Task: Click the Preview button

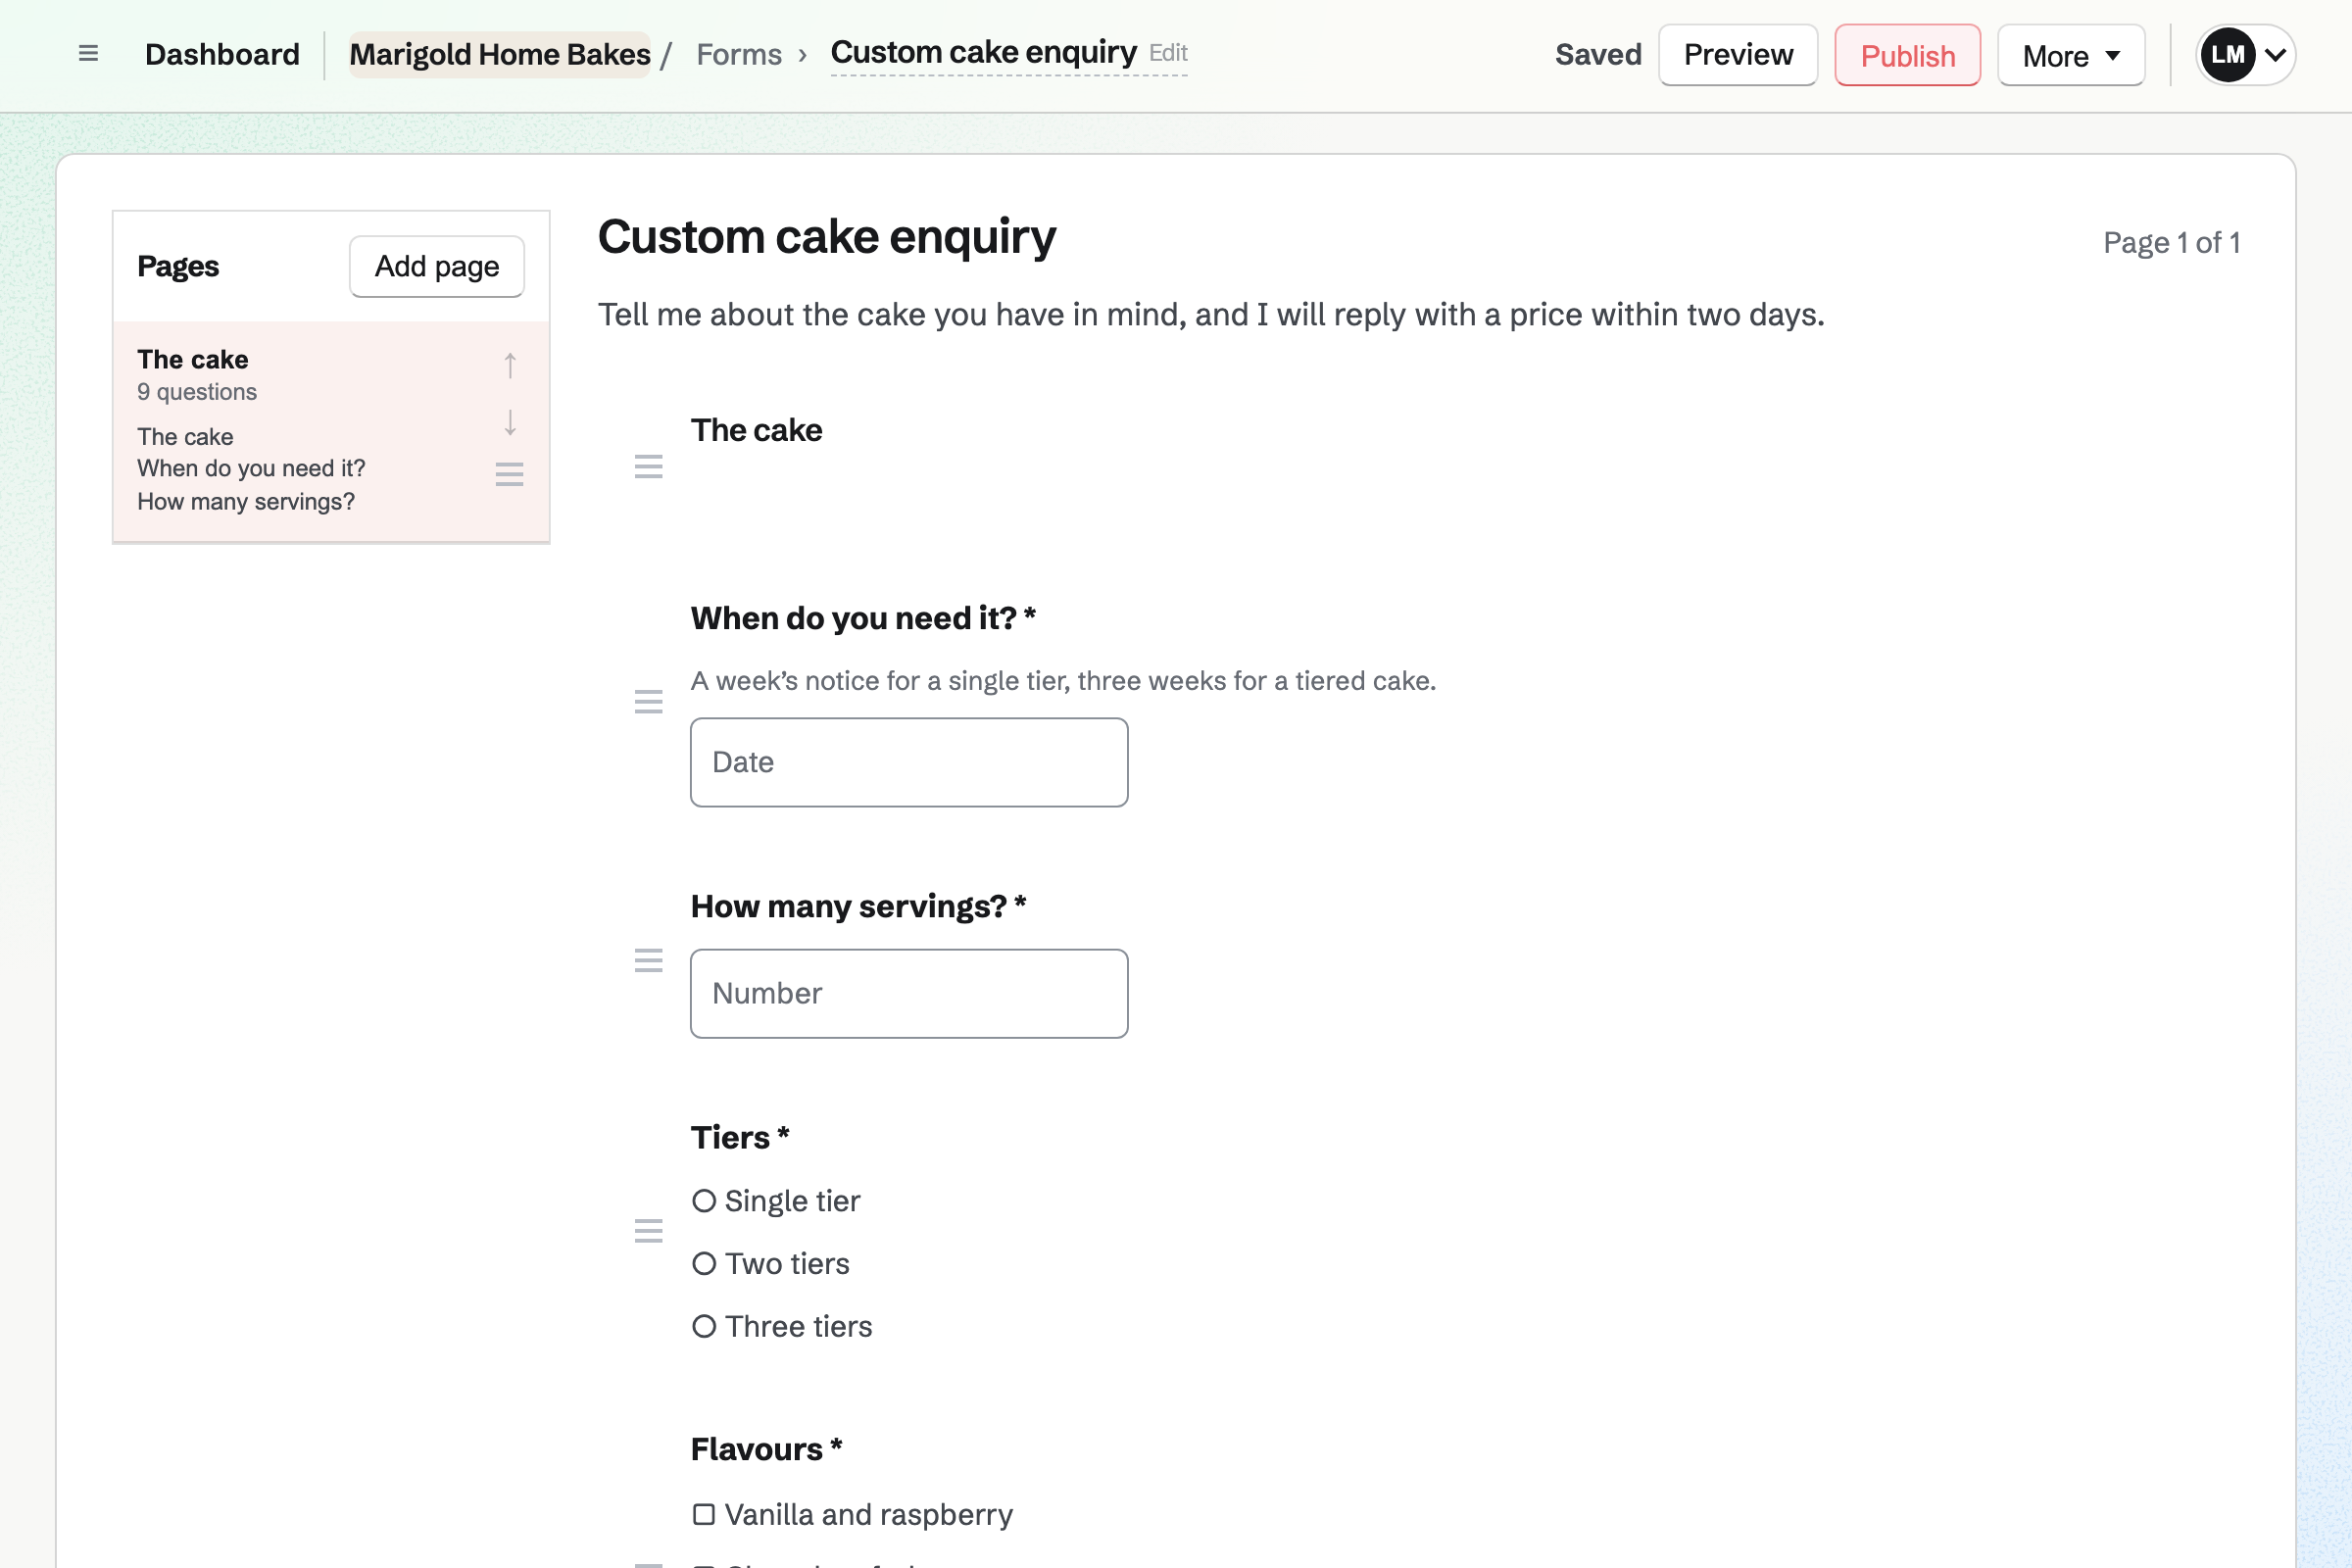Action: [x=1738, y=55]
